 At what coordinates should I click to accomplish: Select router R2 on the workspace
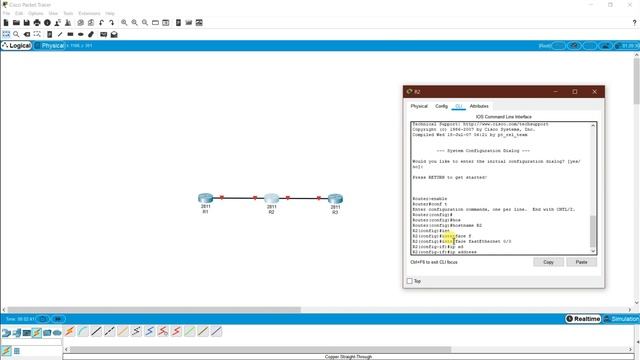[271, 199]
